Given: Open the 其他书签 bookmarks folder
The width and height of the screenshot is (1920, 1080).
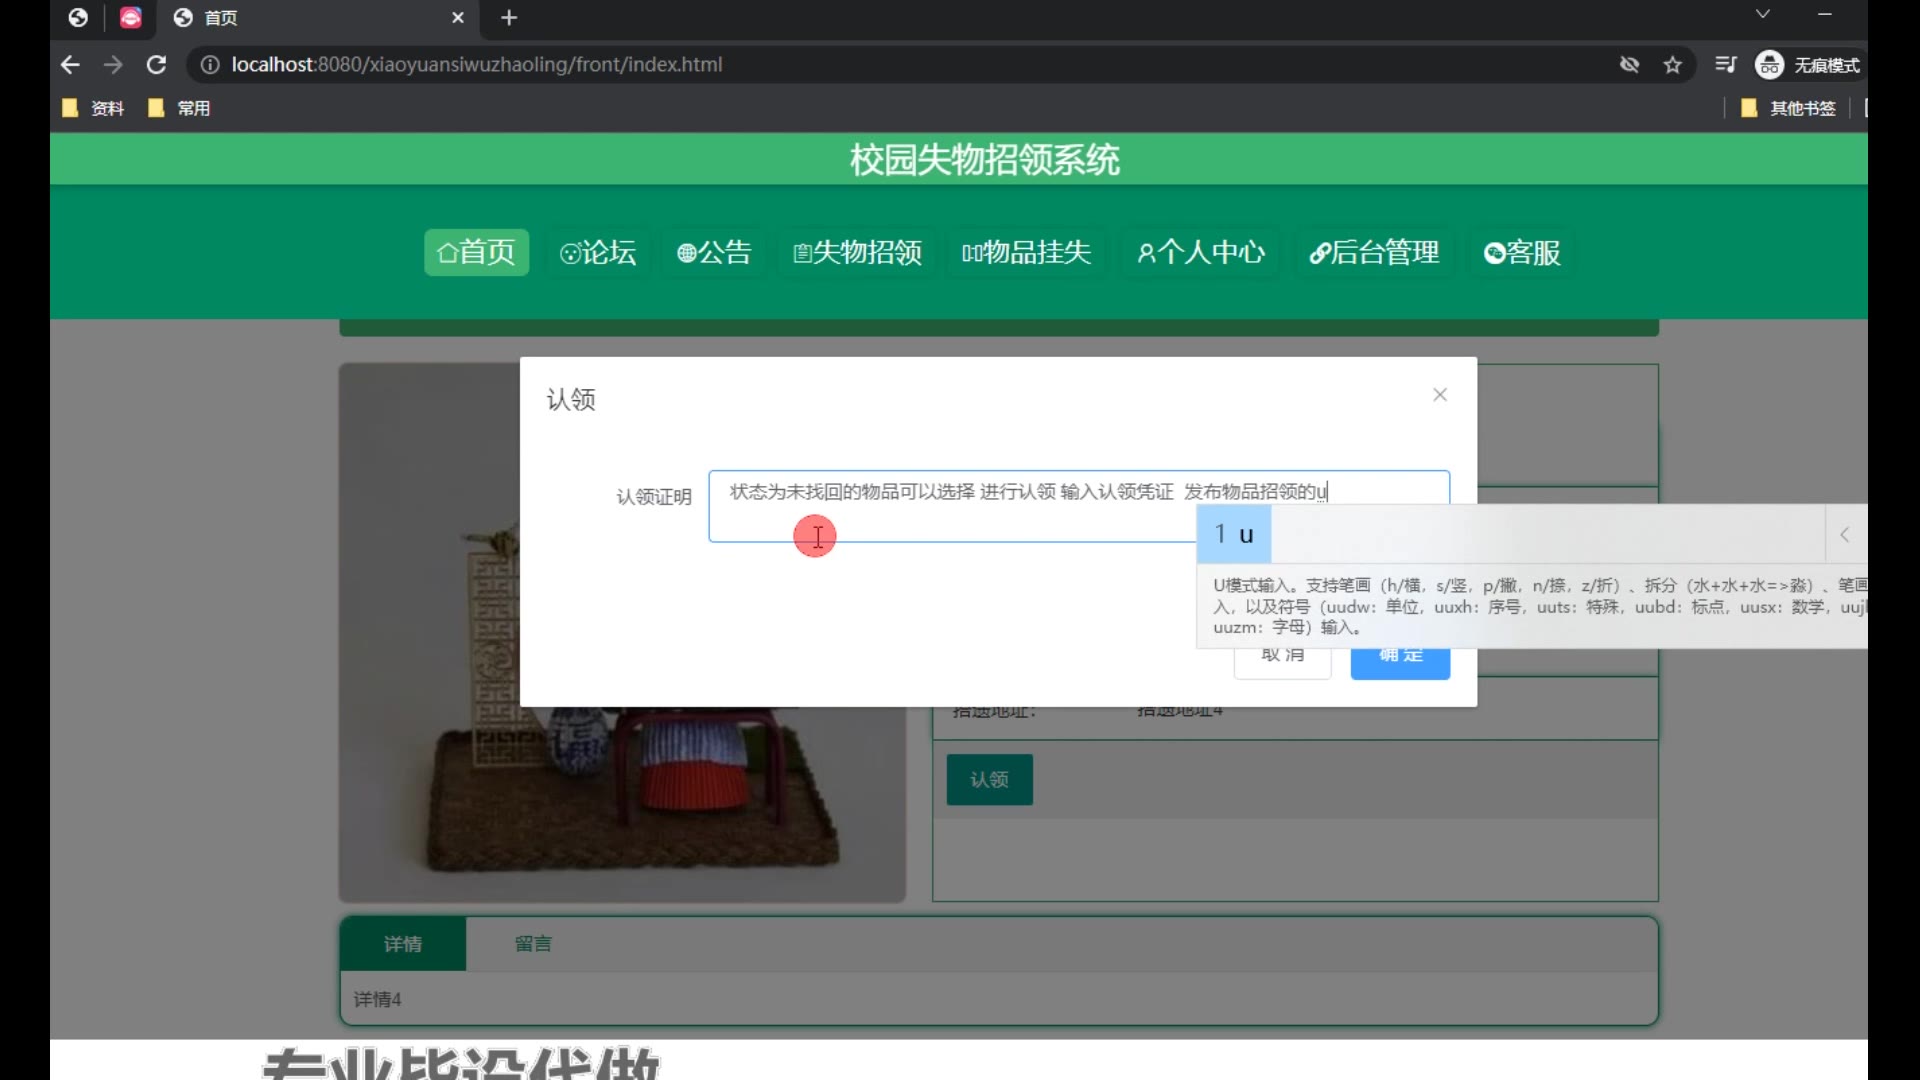Looking at the screenshot, I should [x=1790, y=108].
